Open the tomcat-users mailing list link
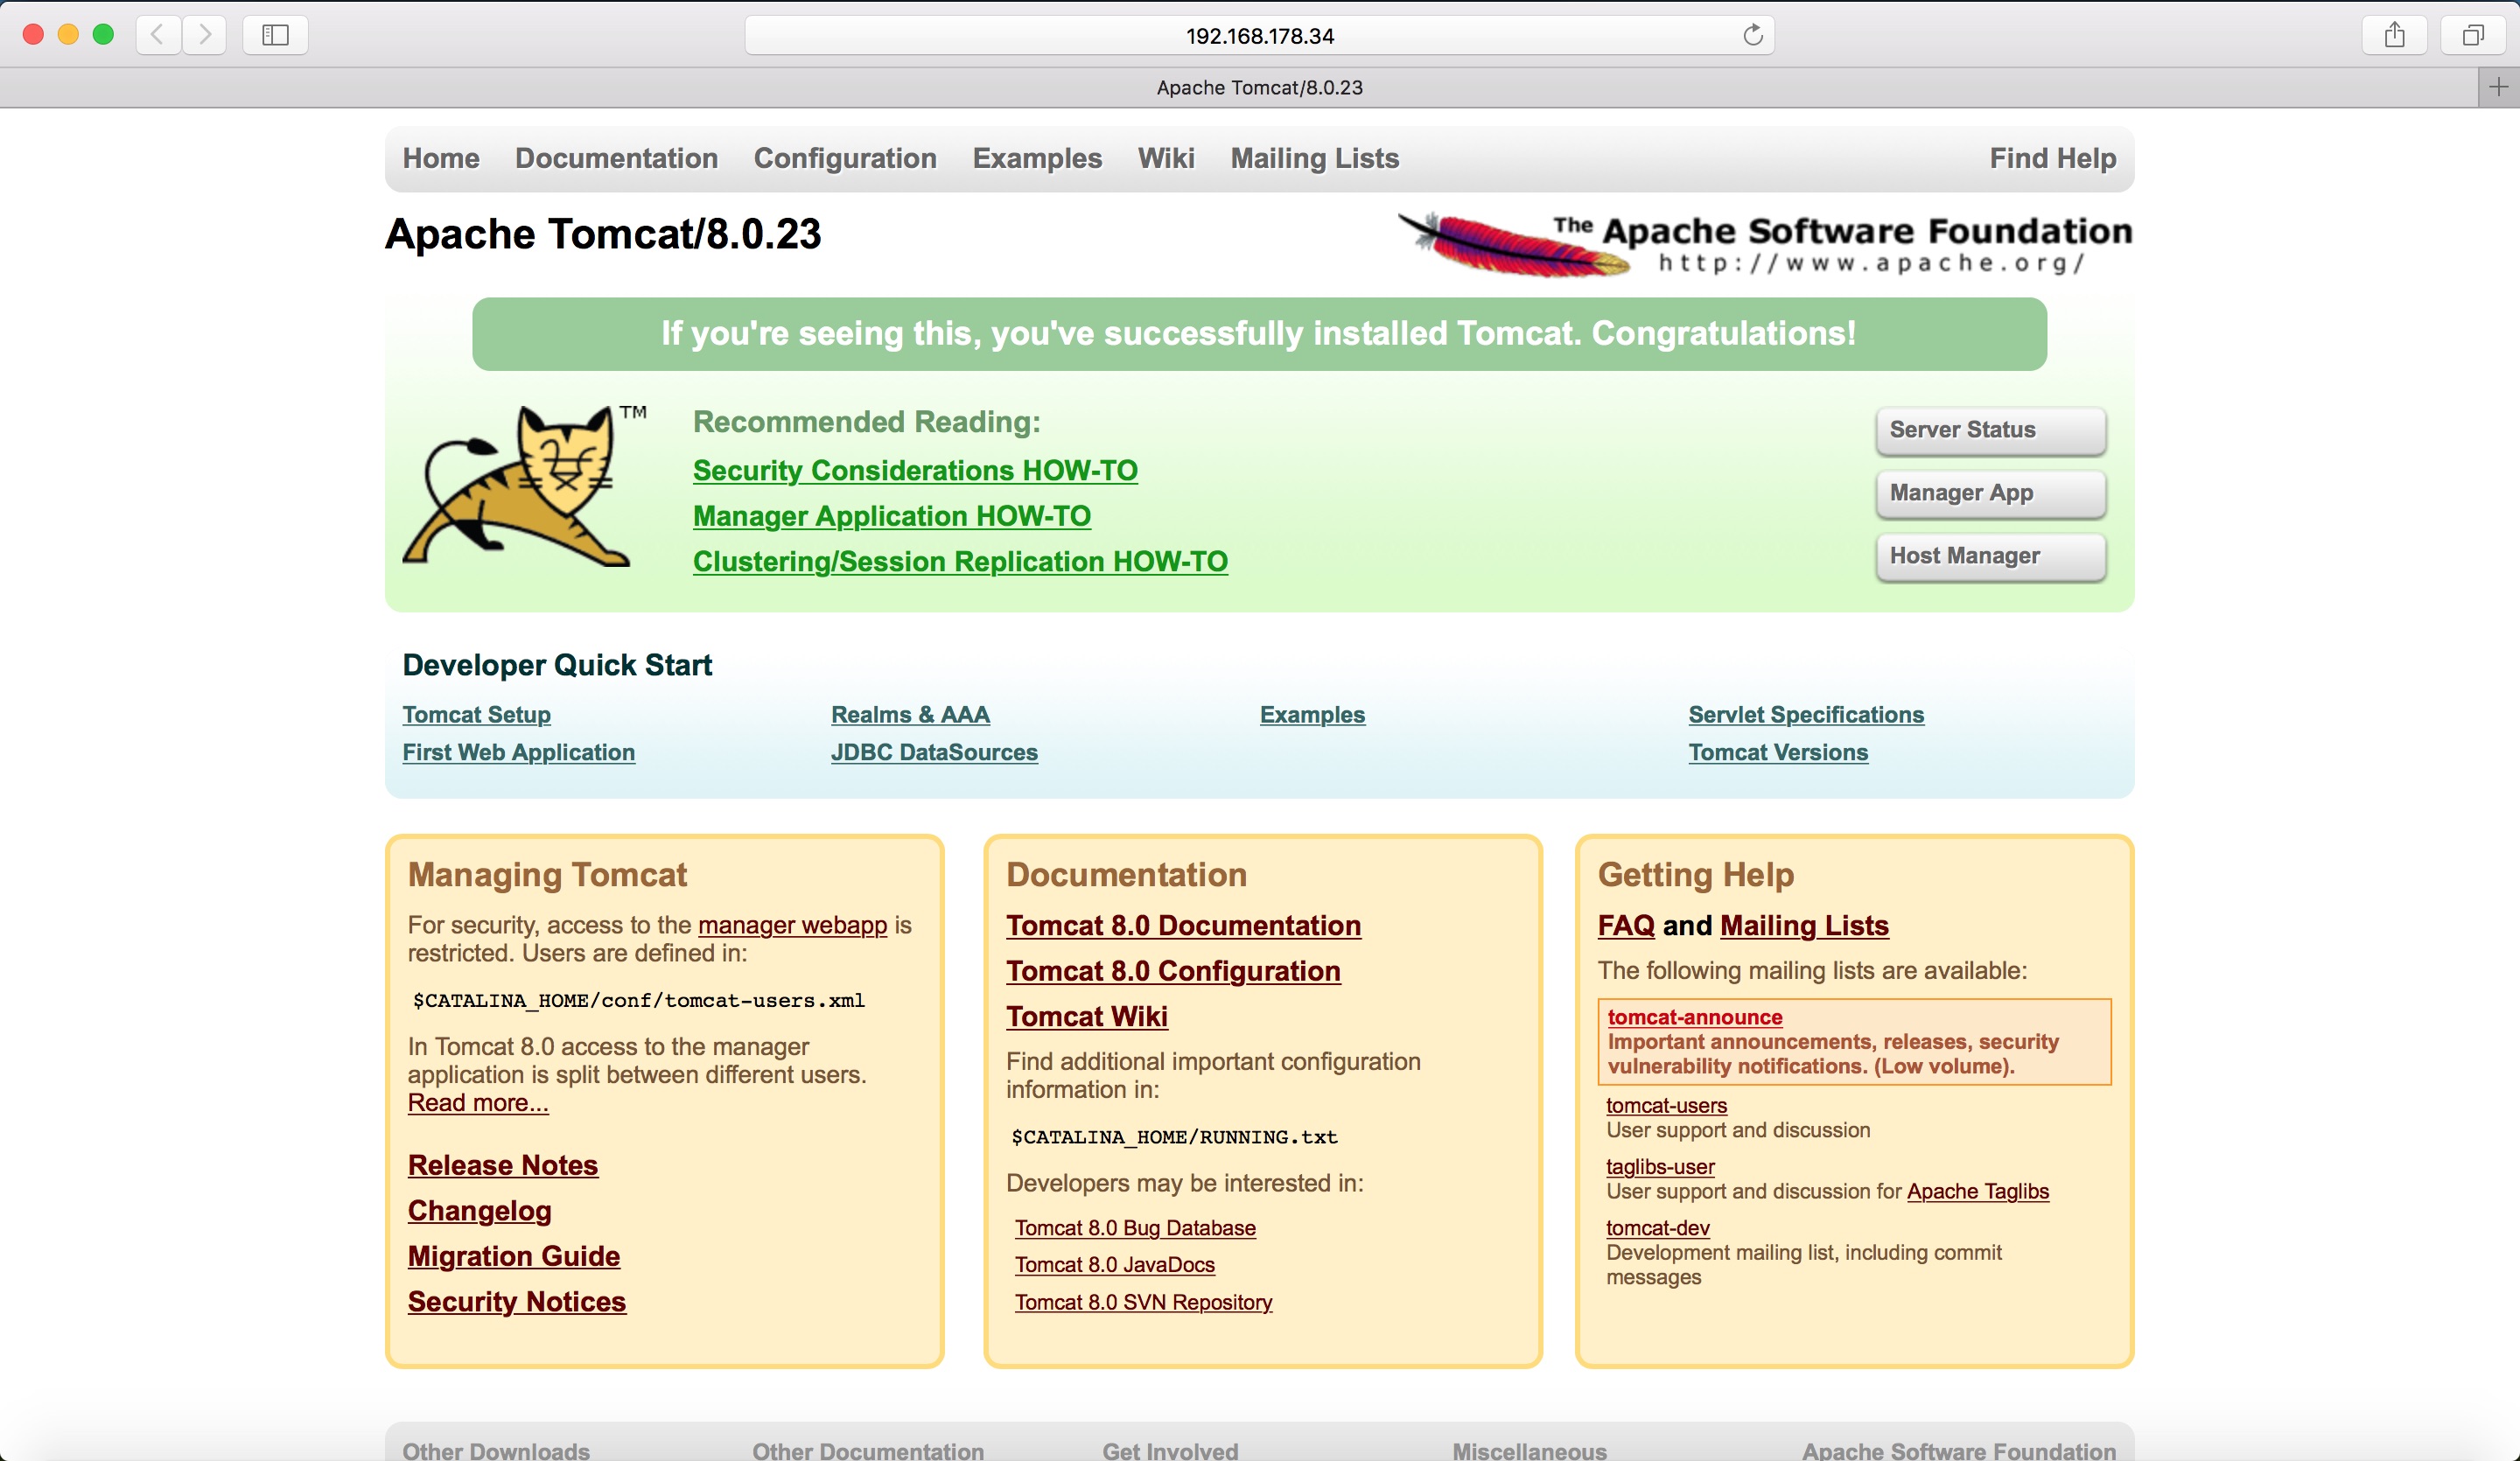 [1666, 1105]
